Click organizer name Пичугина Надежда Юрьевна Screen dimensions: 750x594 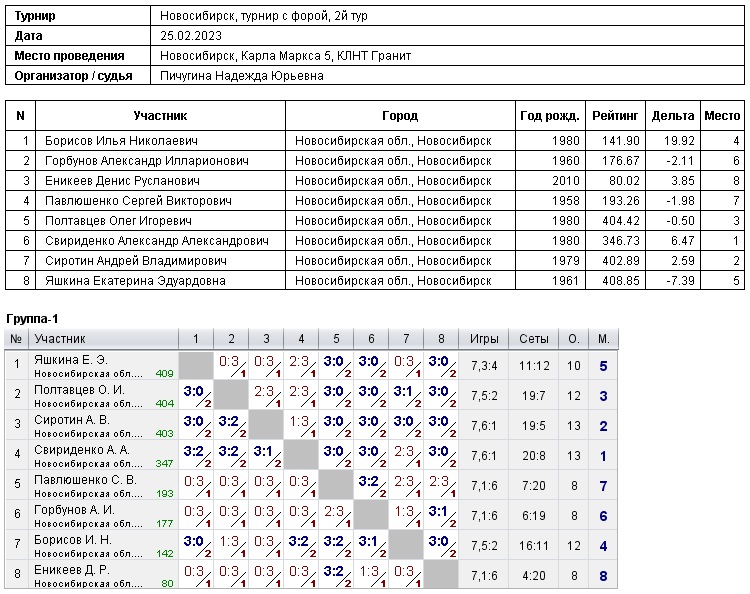241,75
